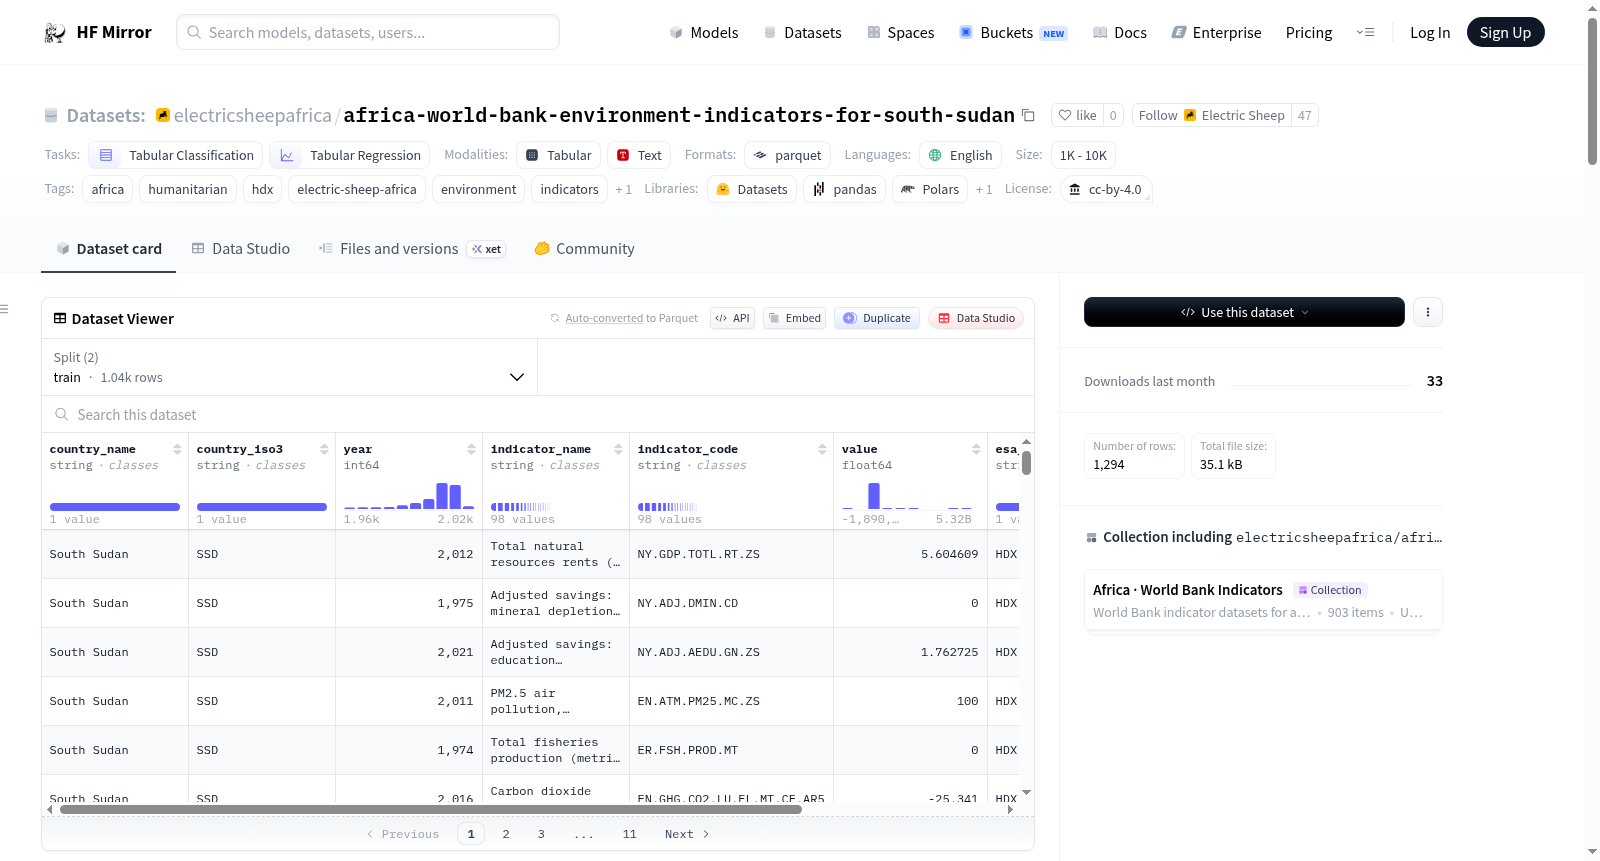Open the Community tab
Image resolution: width=1600 pixels, height=861 pixels.
tap(584, 249)
